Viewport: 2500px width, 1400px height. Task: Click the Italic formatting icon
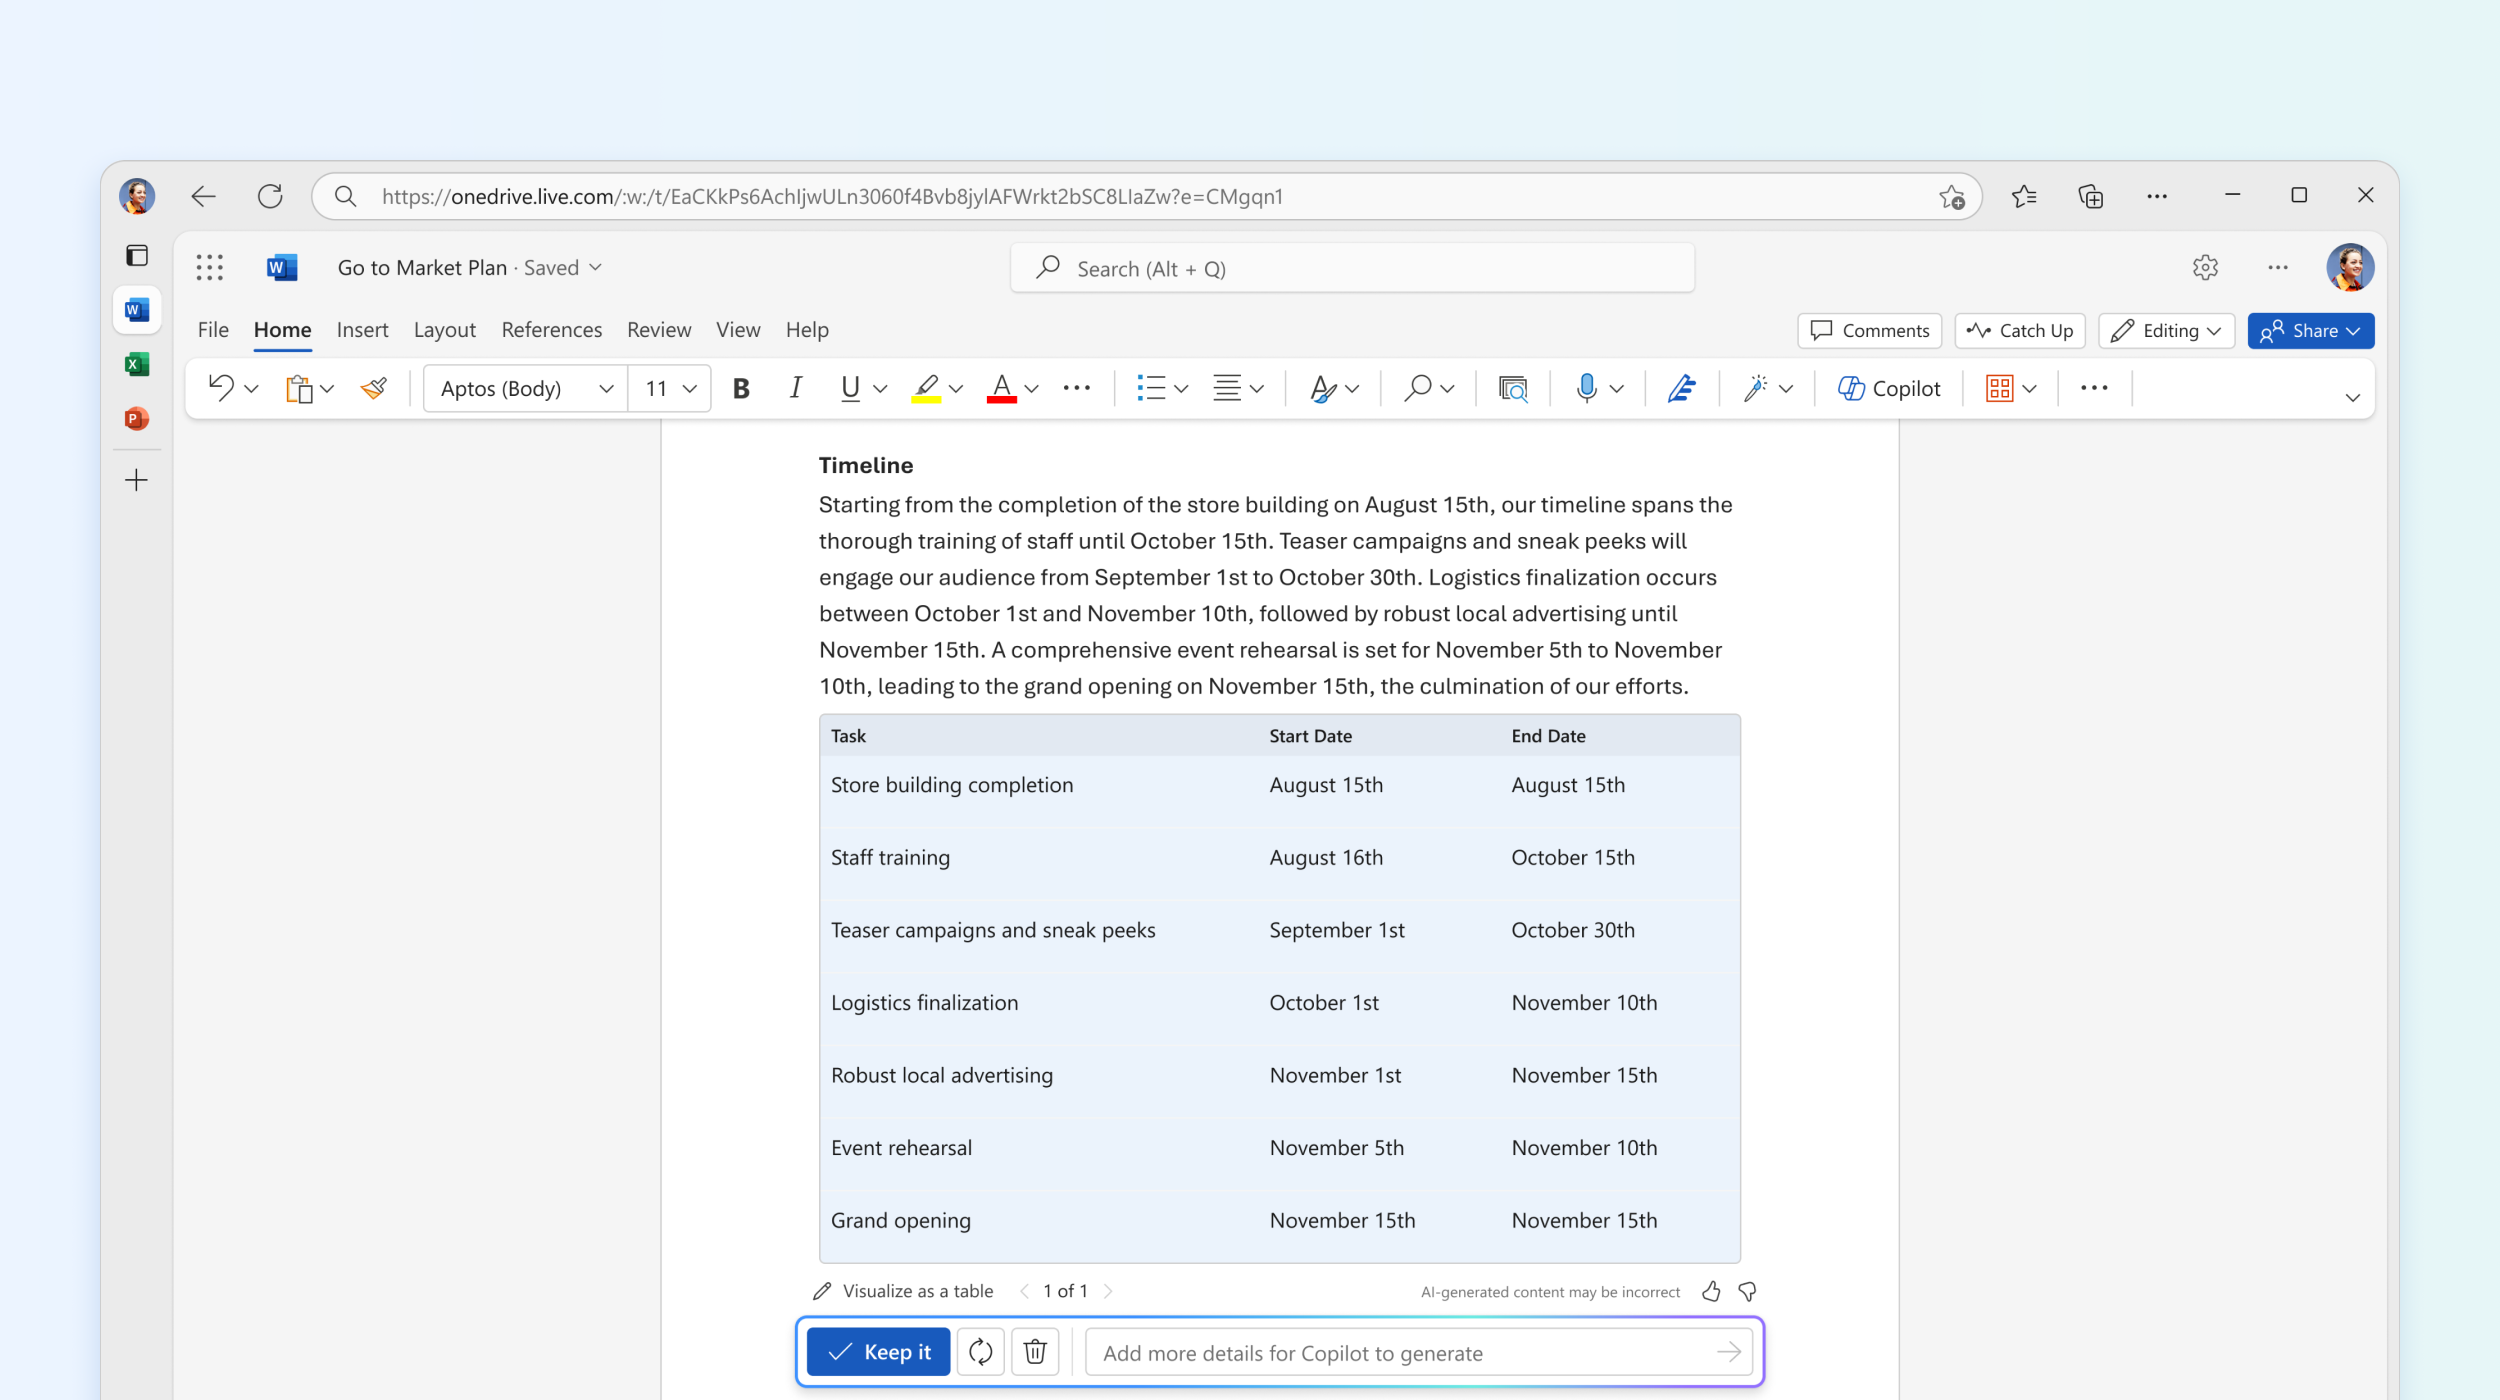coord(793,388)
